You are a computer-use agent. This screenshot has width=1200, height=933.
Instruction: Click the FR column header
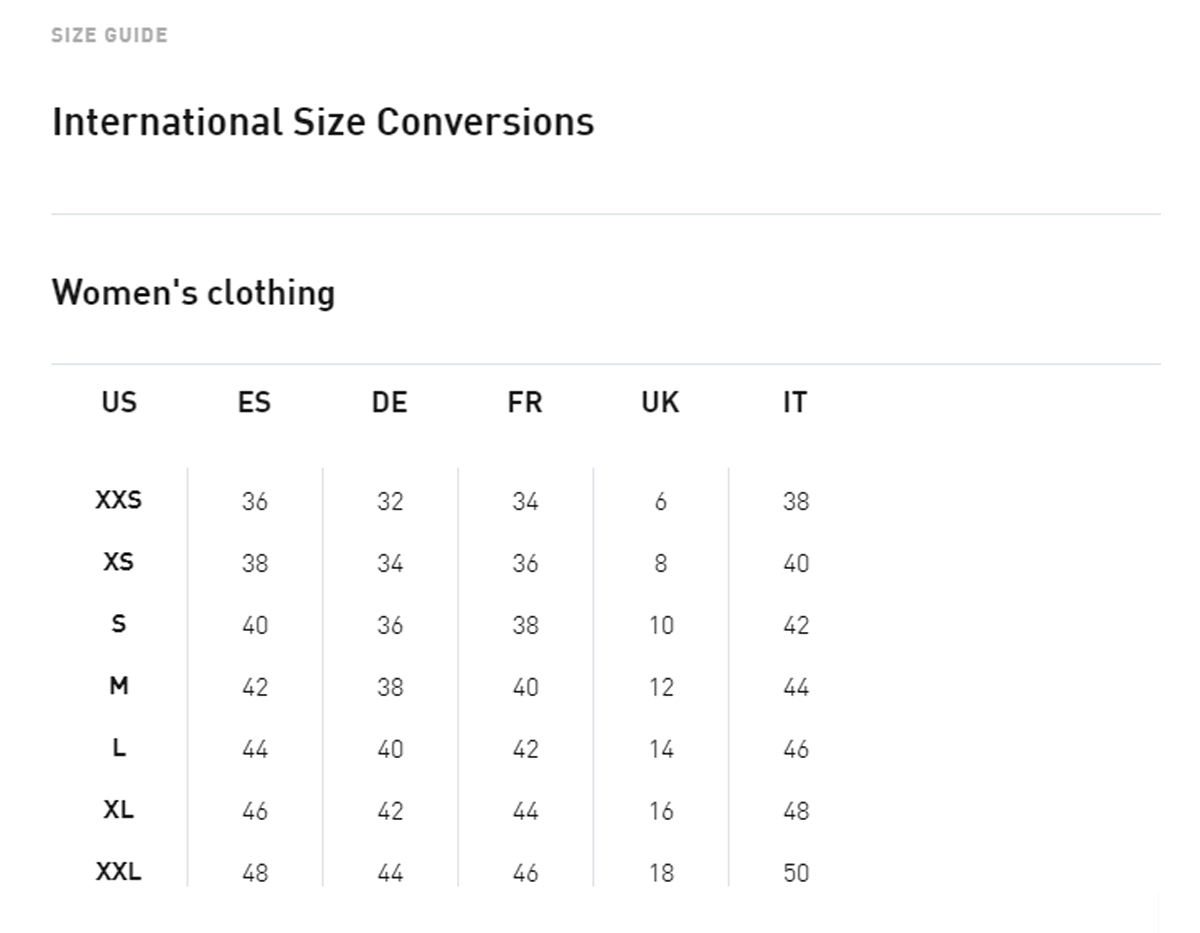(x=525, y=402)
